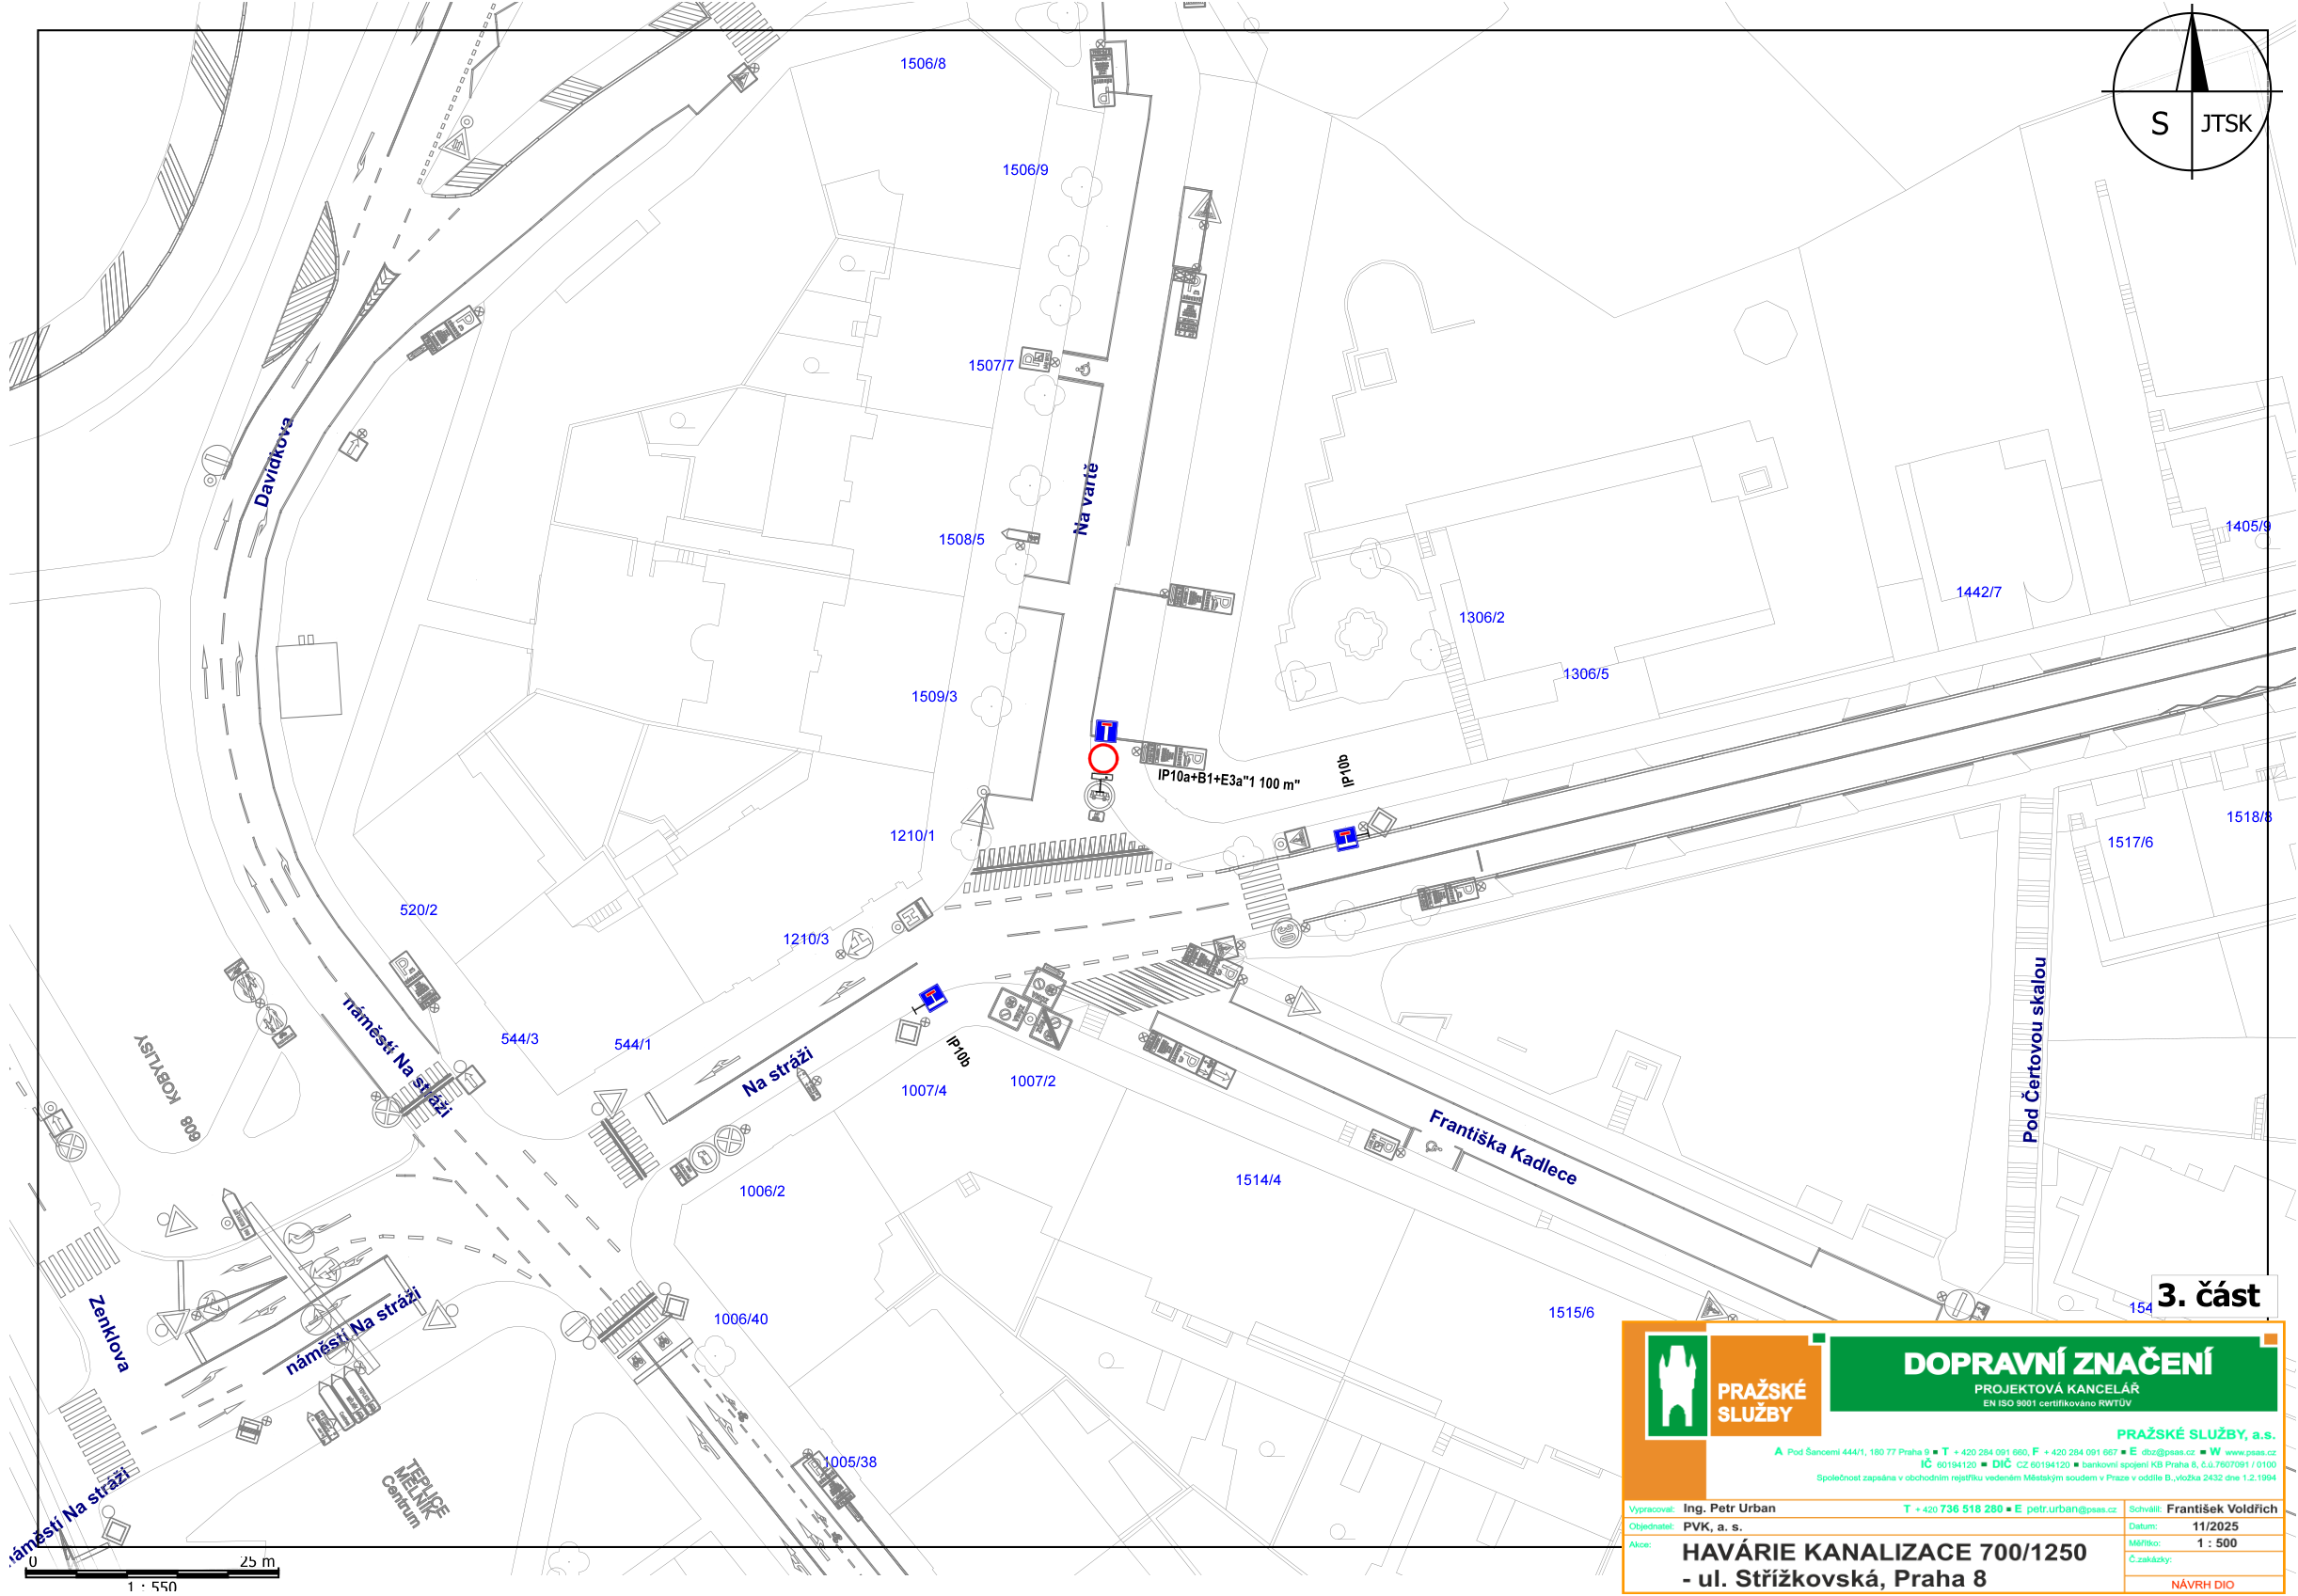Select the approver name František Voldřich

[2222, 1509]
